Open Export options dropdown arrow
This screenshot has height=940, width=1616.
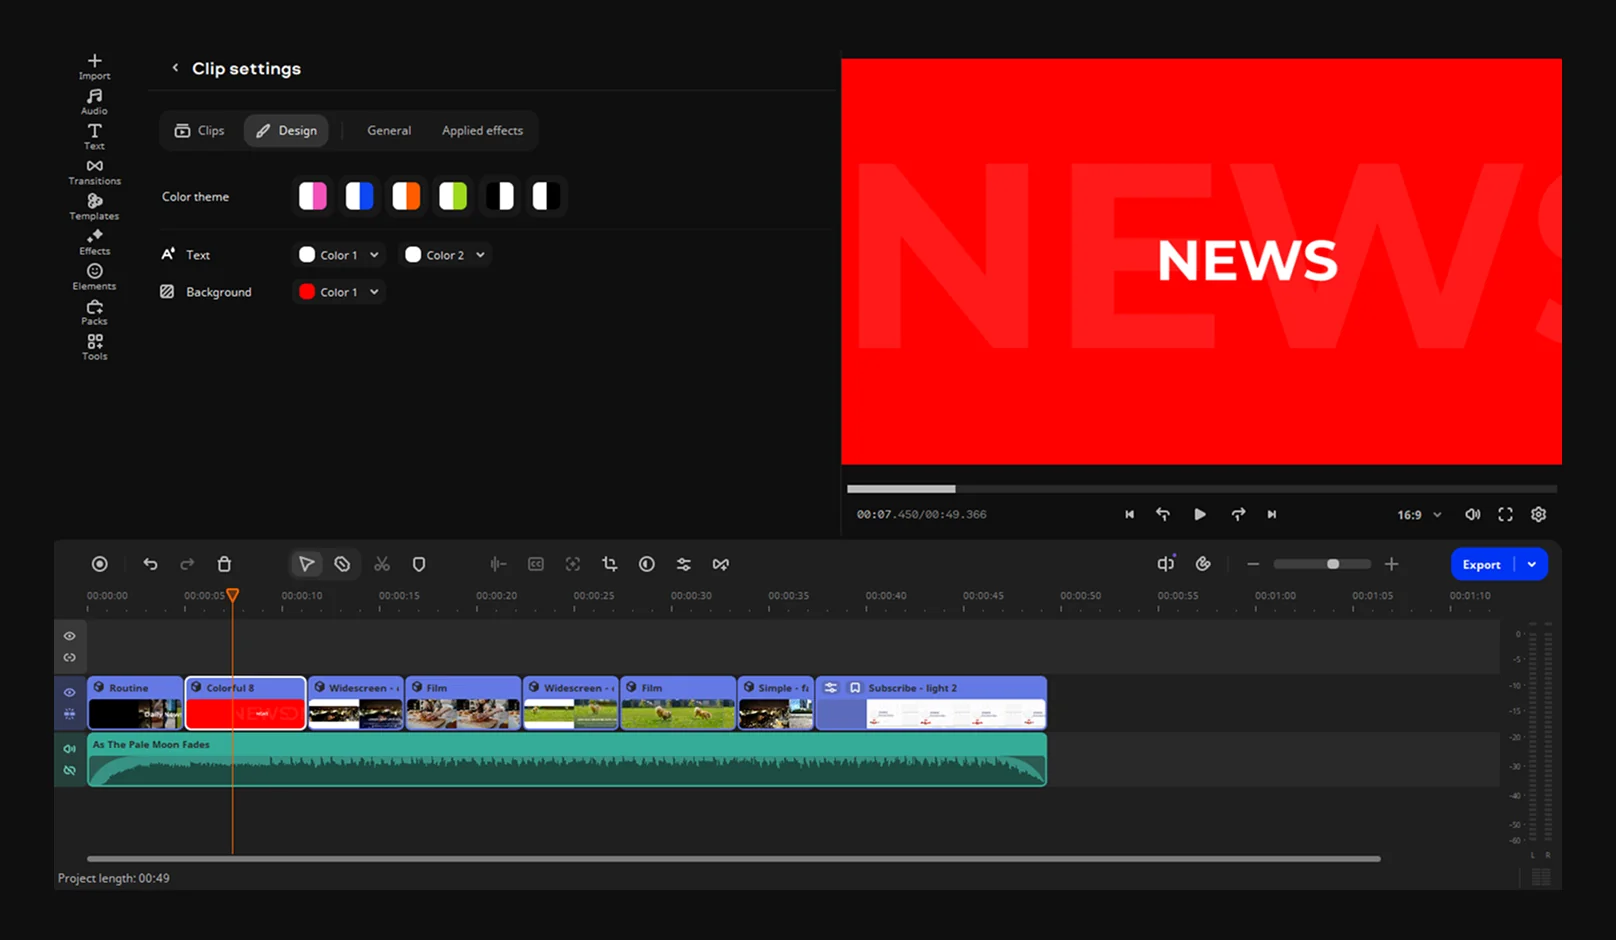(1531, 564)
